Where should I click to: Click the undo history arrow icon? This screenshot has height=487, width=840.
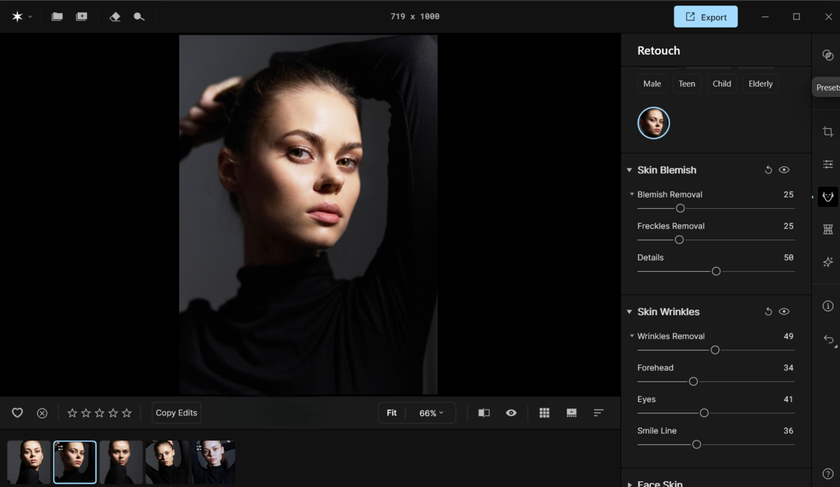click(829, 339)
